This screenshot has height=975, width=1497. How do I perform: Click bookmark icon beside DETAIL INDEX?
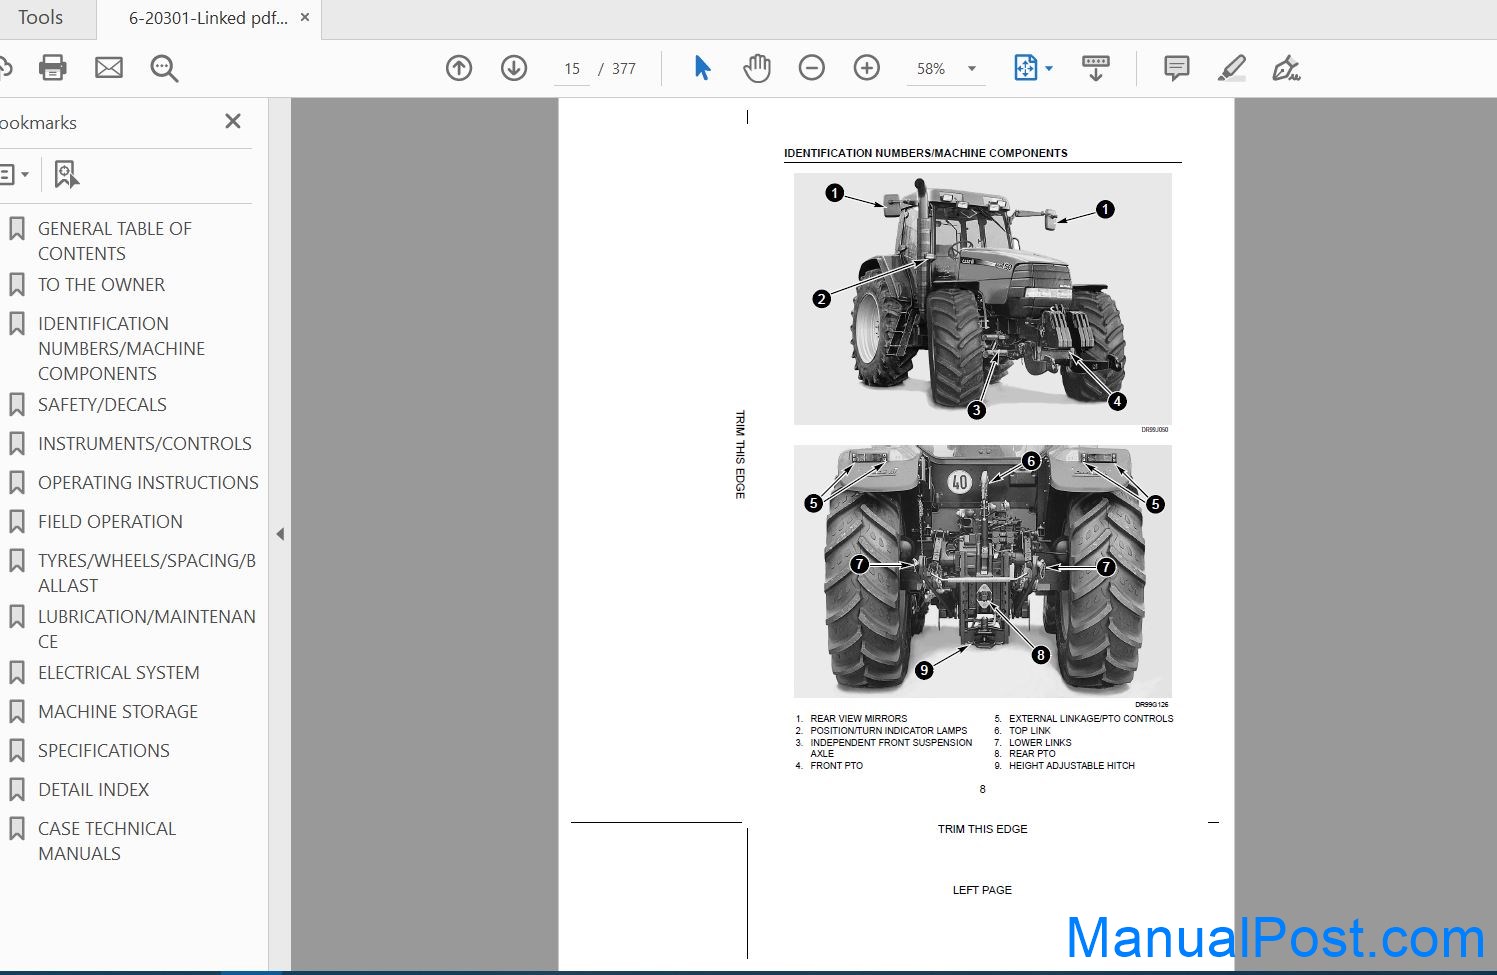17,790
